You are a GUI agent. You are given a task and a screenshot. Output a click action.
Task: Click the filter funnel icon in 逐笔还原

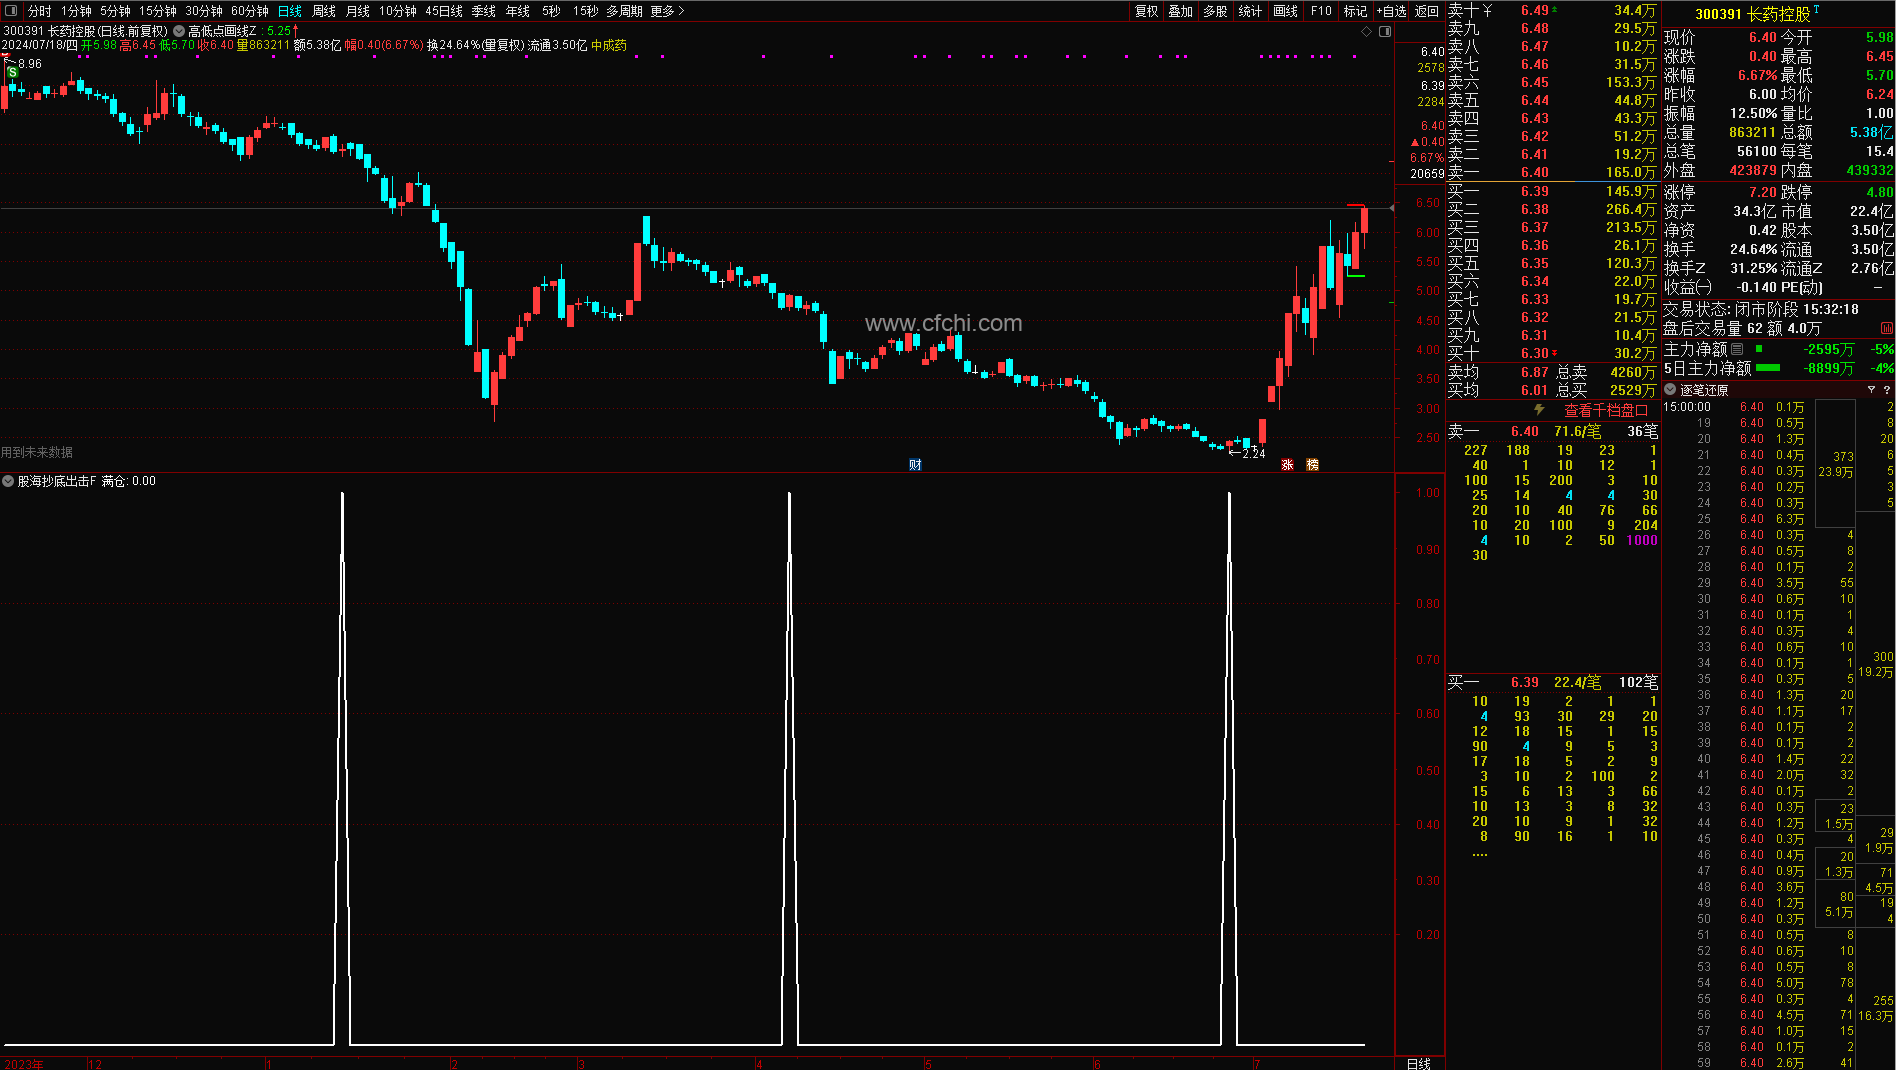[1871, 390]
